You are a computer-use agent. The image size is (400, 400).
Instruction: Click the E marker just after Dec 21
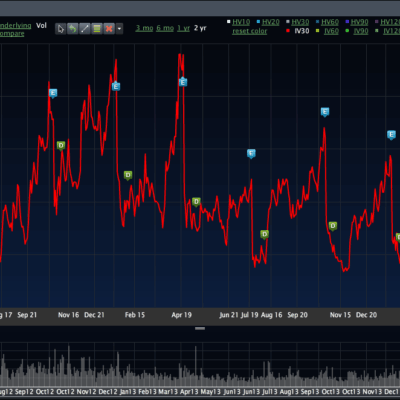[x=116, y=87]
